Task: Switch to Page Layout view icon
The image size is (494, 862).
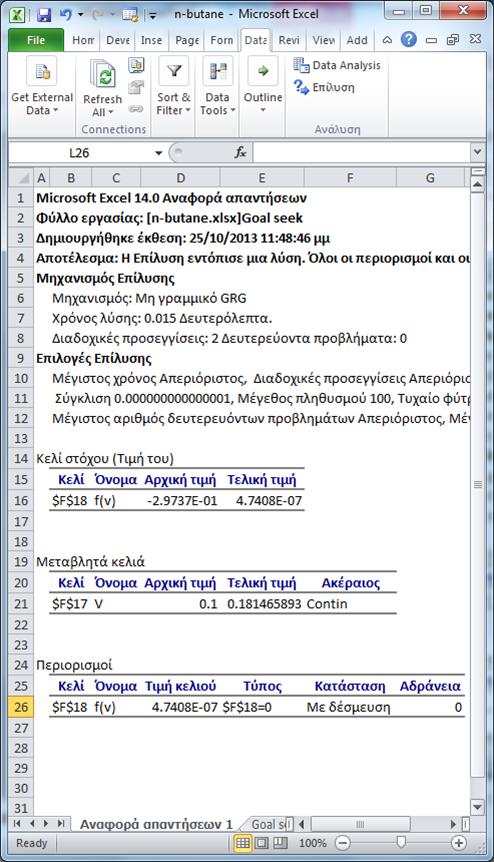Action: pyautogui.click(x=262, y=843)
